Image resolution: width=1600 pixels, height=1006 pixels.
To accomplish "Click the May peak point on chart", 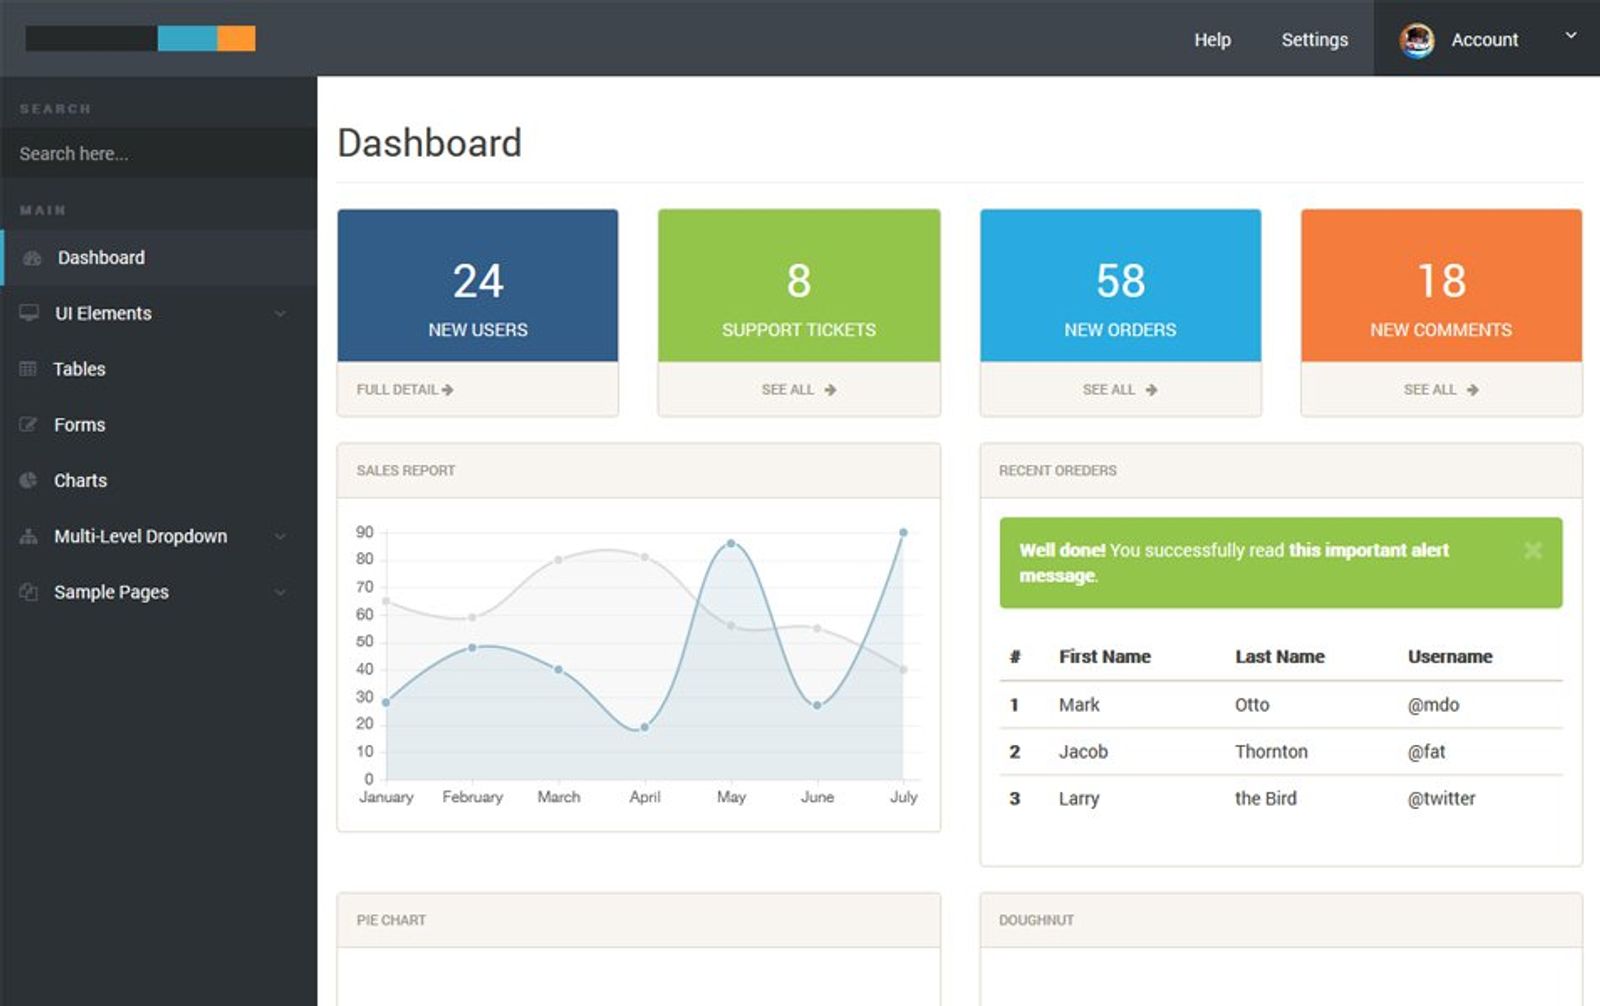I will tap(731, 543).
